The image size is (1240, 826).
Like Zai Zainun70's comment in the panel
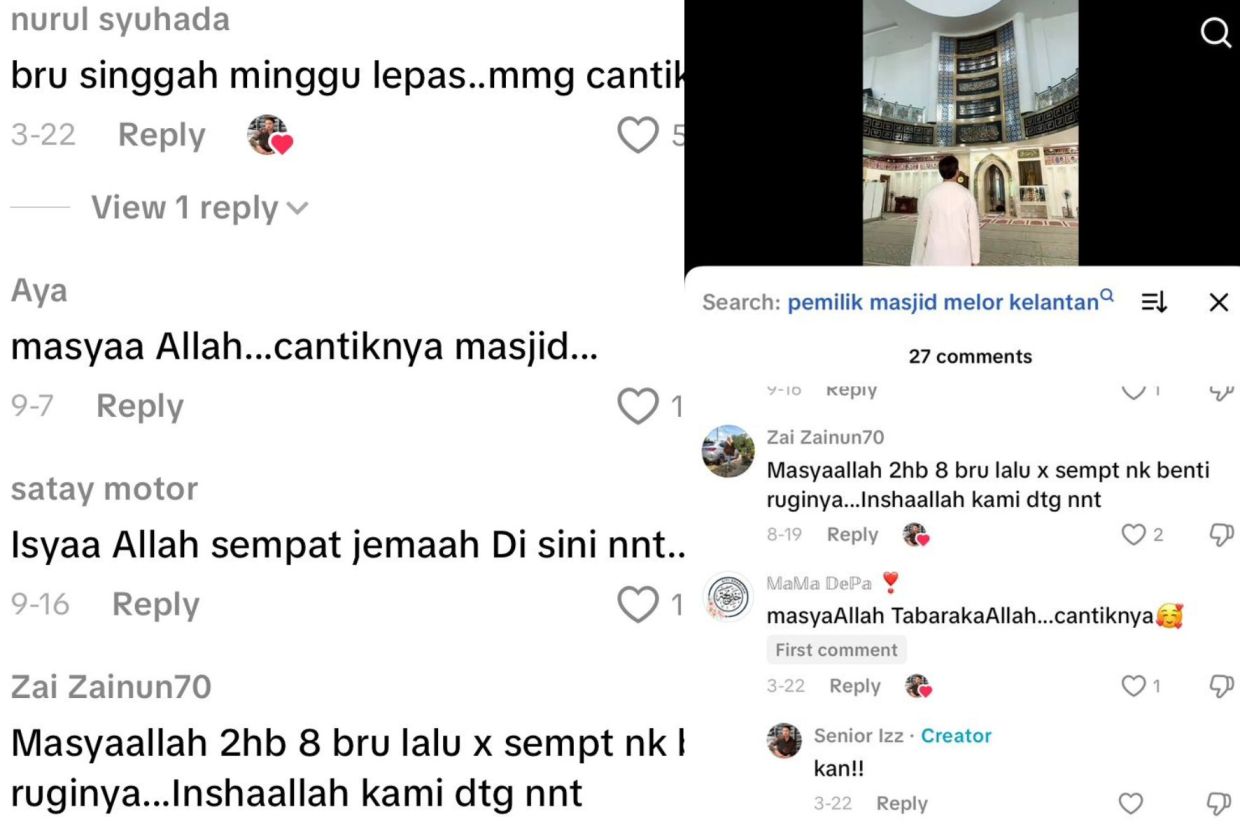point(1133,535)
